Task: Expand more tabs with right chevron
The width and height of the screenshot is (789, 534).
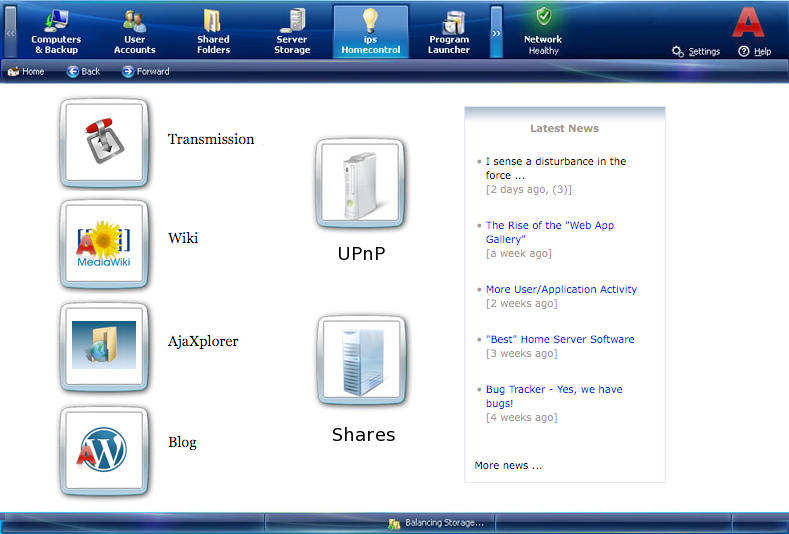Action: [496, 32]
